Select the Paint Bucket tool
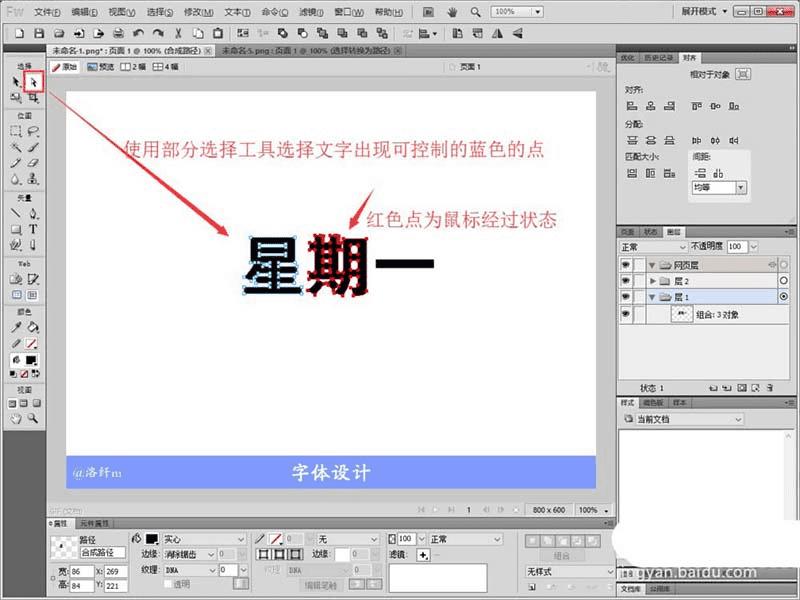Viewport: 800px width, 600px height. click(x=33, y=327)
